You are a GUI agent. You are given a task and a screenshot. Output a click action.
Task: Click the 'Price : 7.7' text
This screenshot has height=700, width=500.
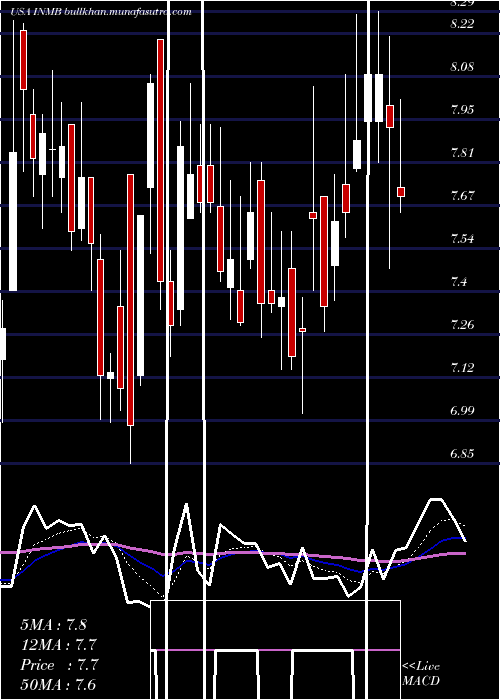click(59, 665)
